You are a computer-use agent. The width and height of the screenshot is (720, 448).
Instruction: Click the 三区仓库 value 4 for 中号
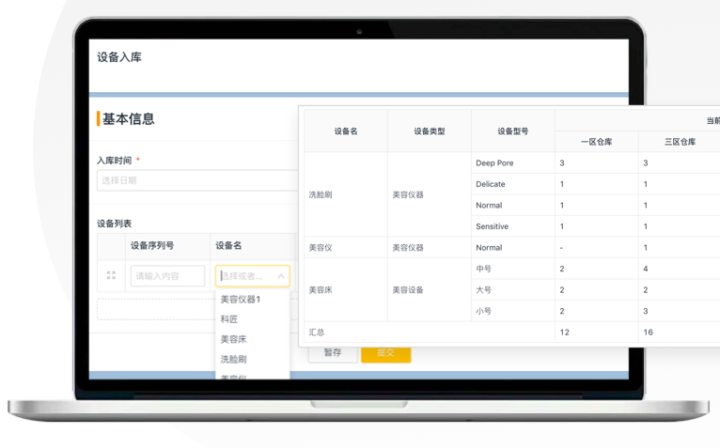[645, 269]
